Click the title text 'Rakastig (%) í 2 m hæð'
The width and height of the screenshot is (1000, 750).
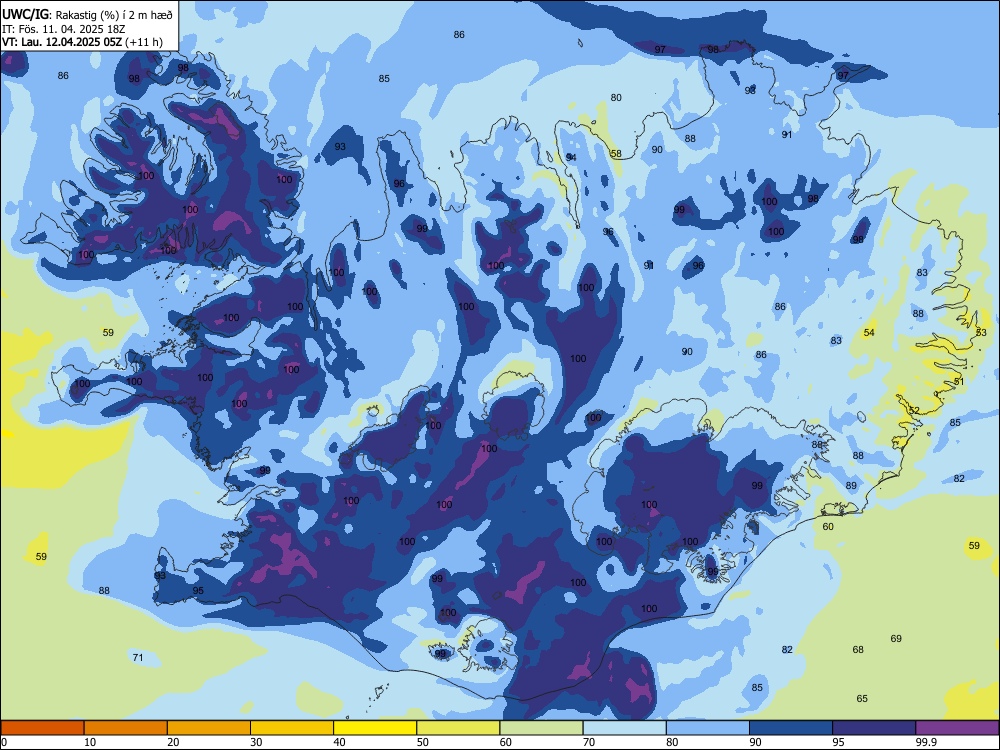point(114,15)
